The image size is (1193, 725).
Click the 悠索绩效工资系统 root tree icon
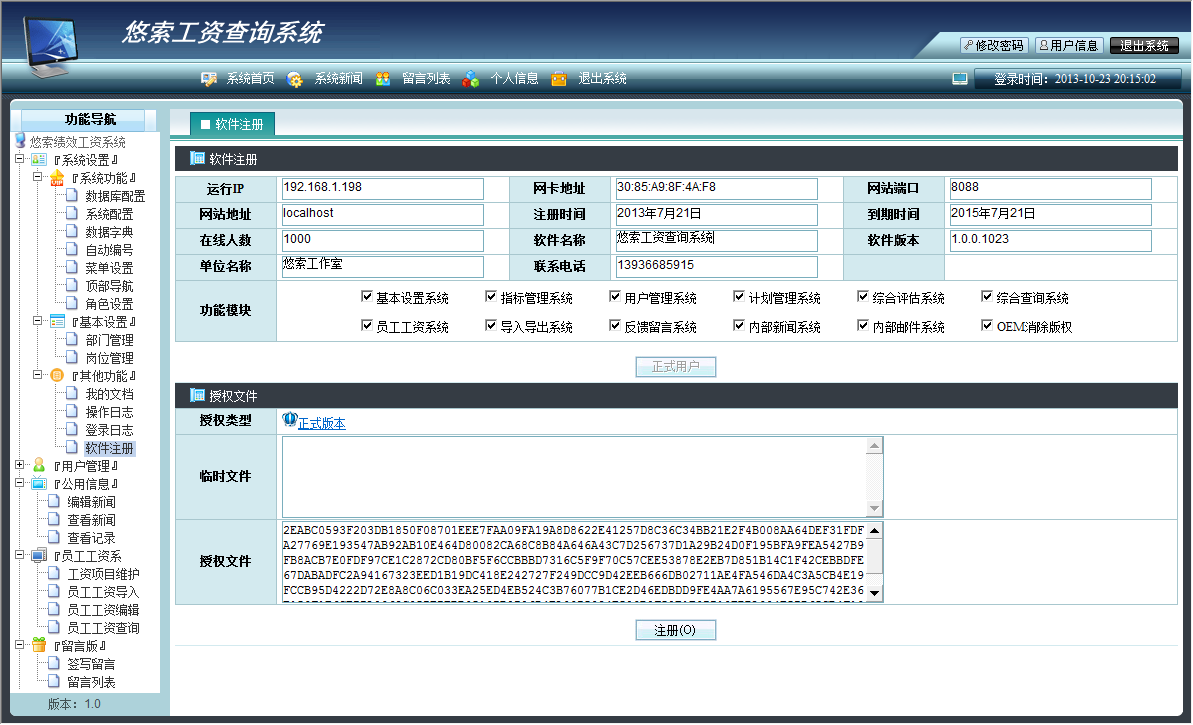tap(21, 141)
